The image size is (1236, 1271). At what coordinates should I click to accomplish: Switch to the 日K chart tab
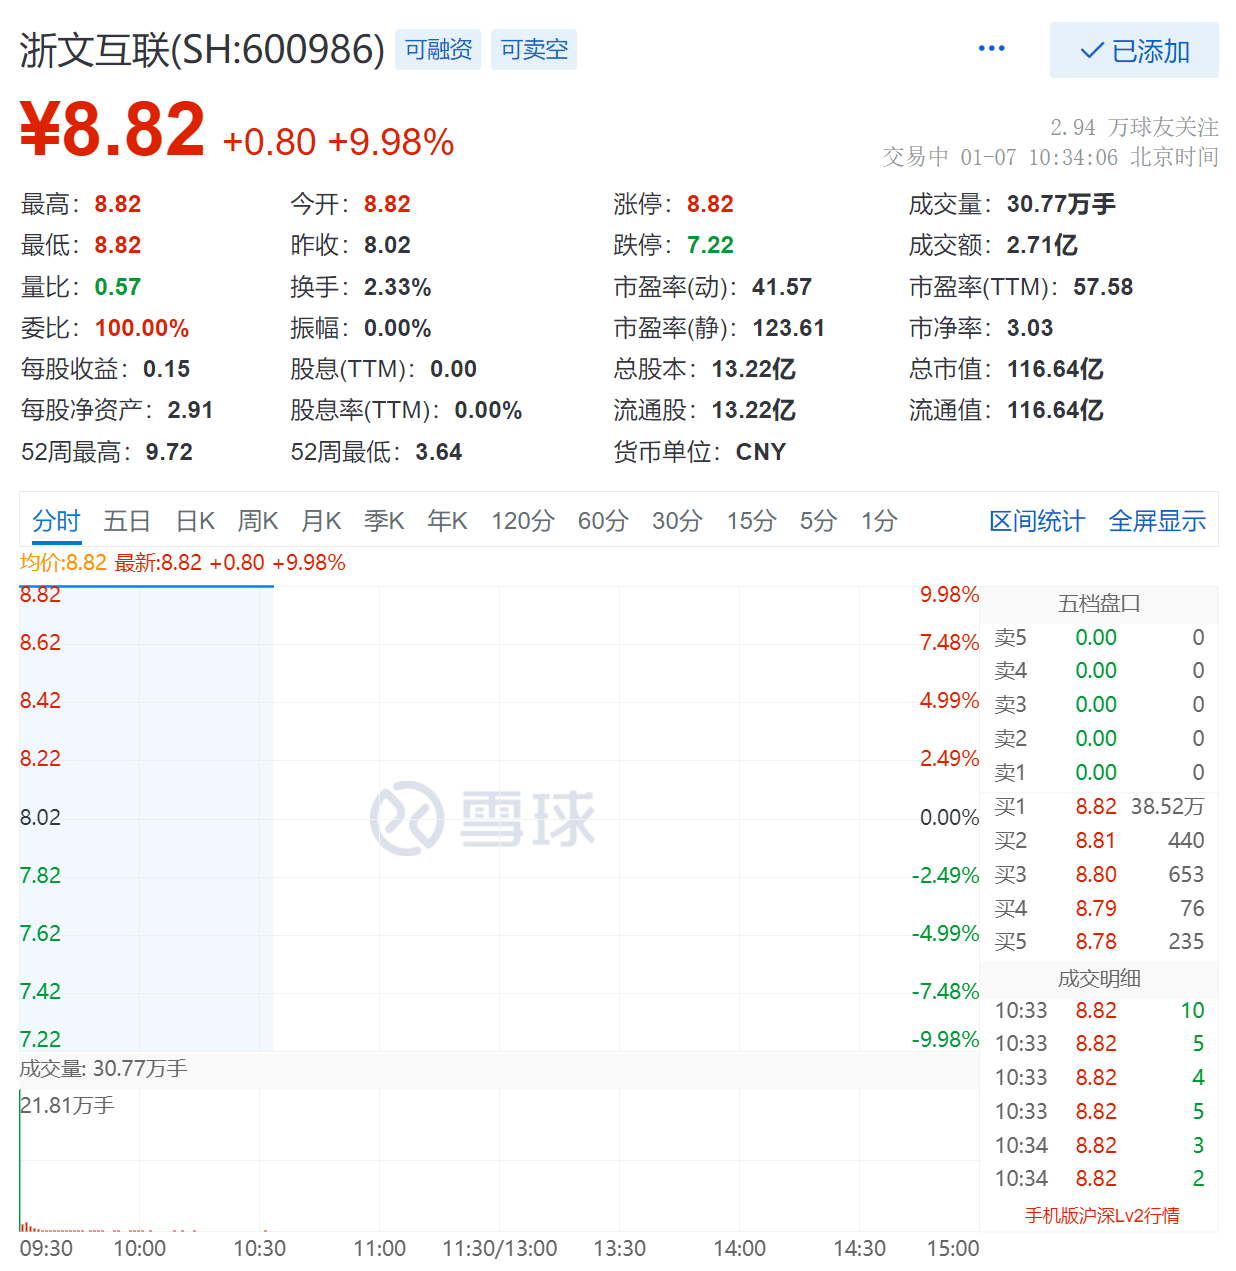(195, 521)
